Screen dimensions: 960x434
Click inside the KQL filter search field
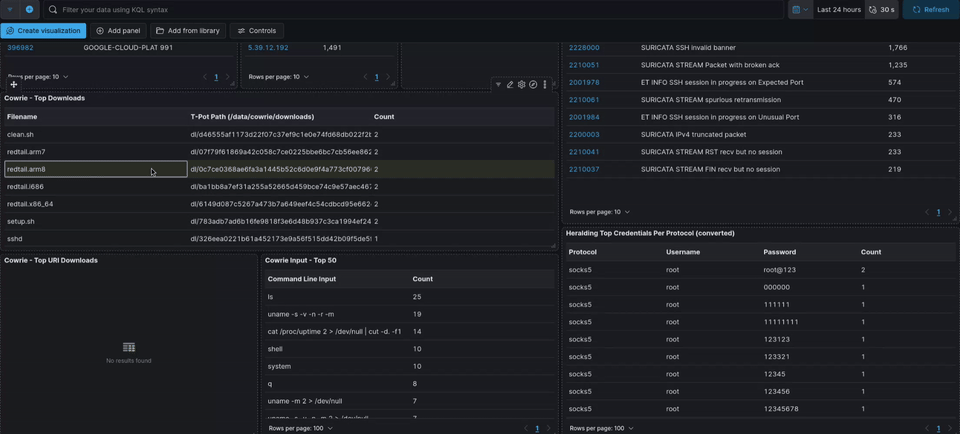pos(400,10)
